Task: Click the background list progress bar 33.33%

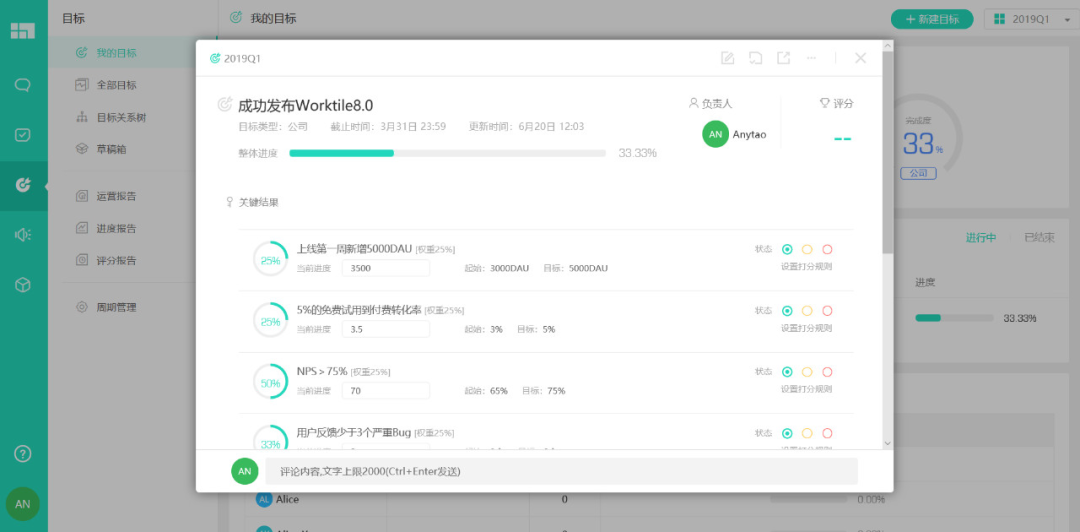Action: click(954, 318)
